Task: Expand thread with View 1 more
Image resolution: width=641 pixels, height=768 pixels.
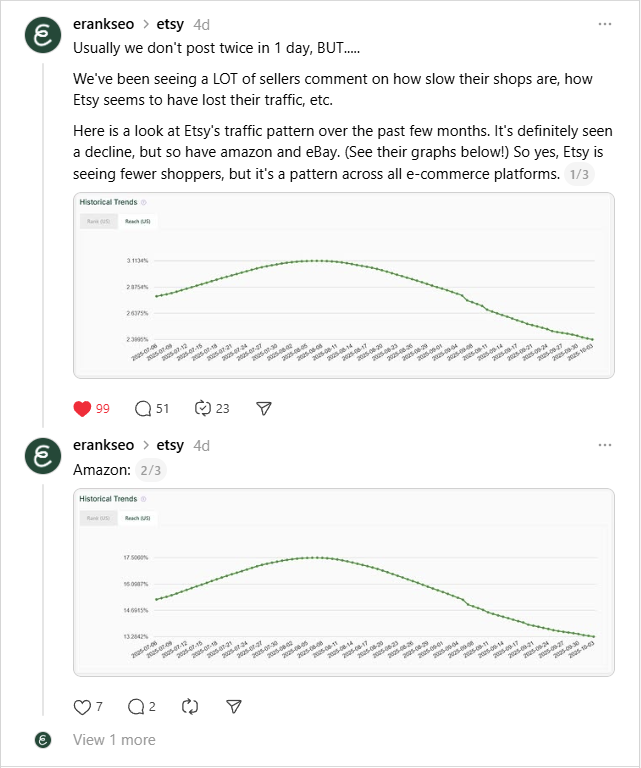Action: 114,740
